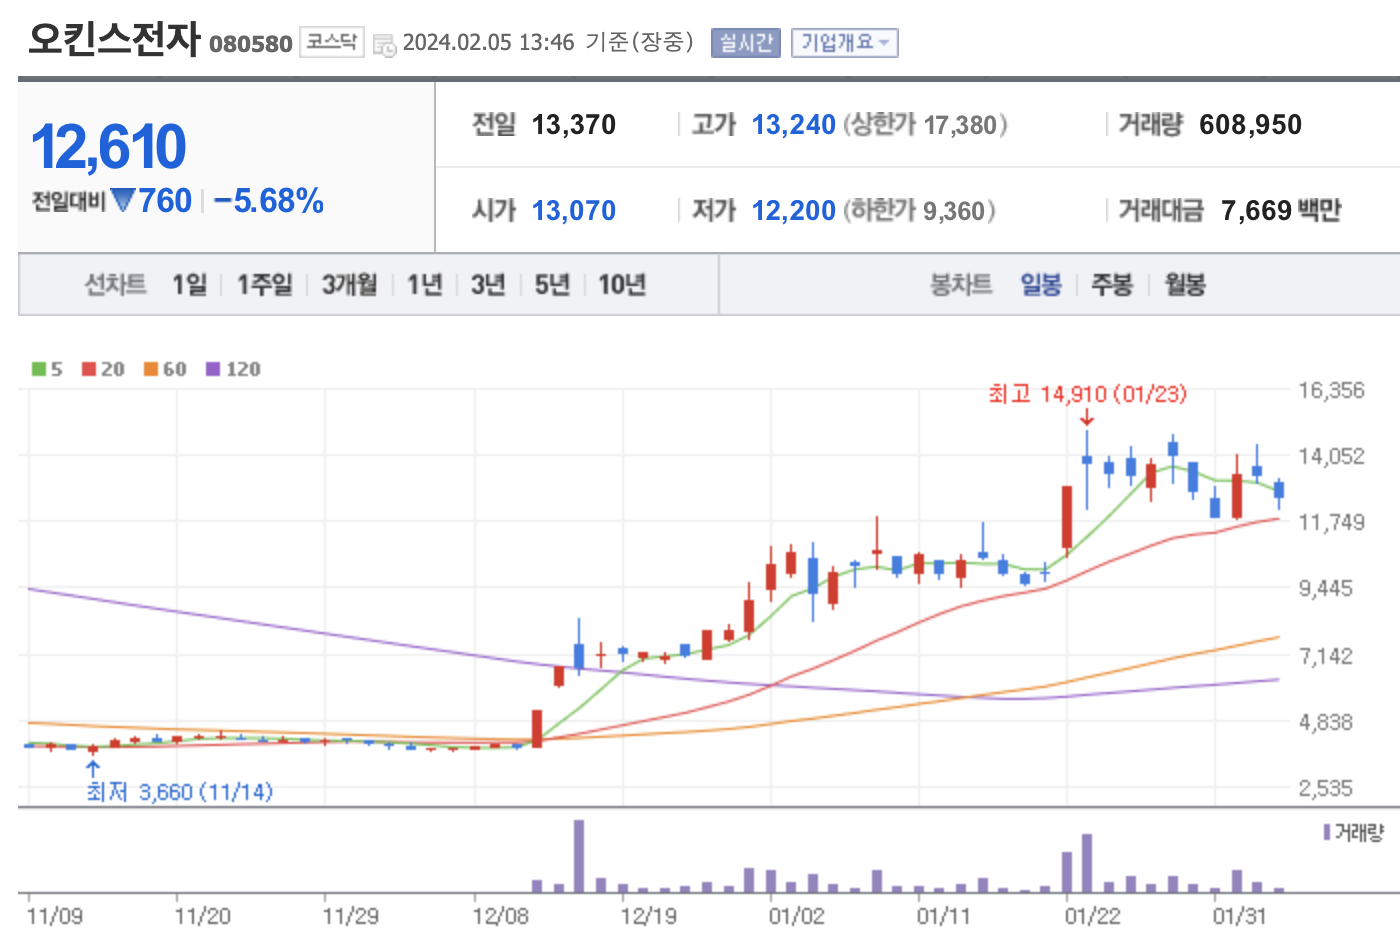The width and height of the screenshot is (1400, 942).
Task: Click the high price 13,240
Action: click(793, 125)
